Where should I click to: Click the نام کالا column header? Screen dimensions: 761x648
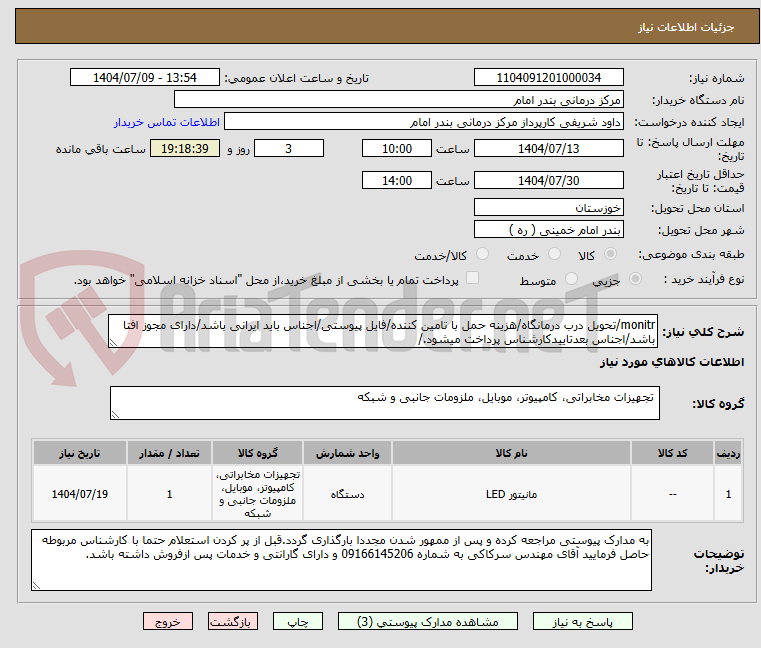pos(511,453)
